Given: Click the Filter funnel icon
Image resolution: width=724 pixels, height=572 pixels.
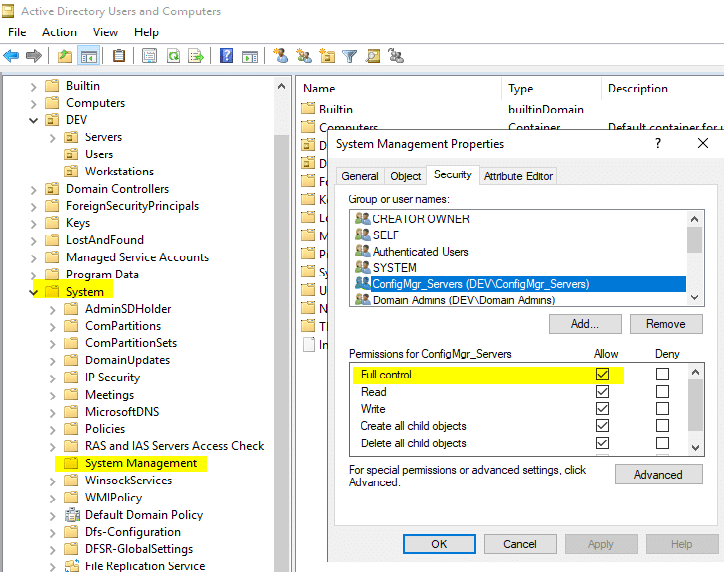Looking at the screenshot, I should [x=350, y=56].
